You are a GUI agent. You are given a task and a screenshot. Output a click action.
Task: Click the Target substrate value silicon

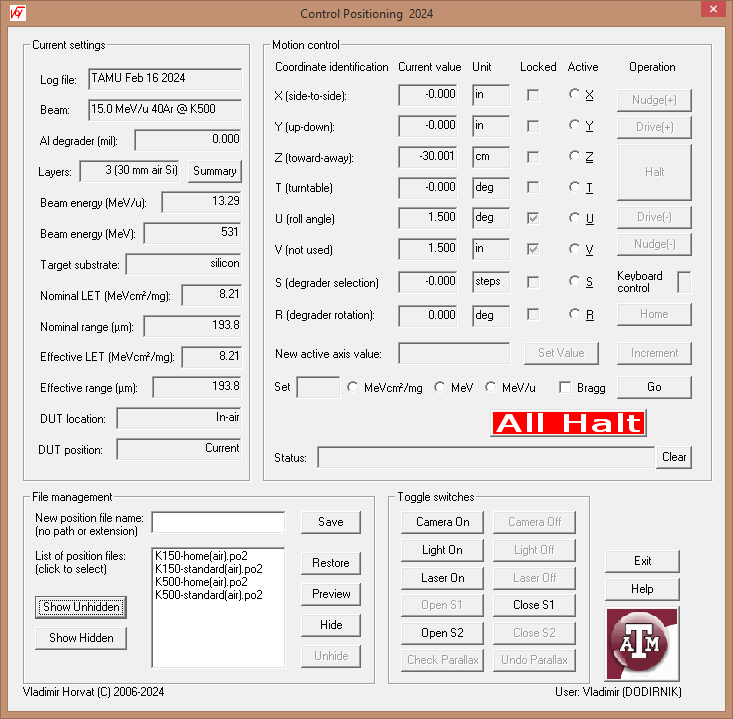[184, 264]
